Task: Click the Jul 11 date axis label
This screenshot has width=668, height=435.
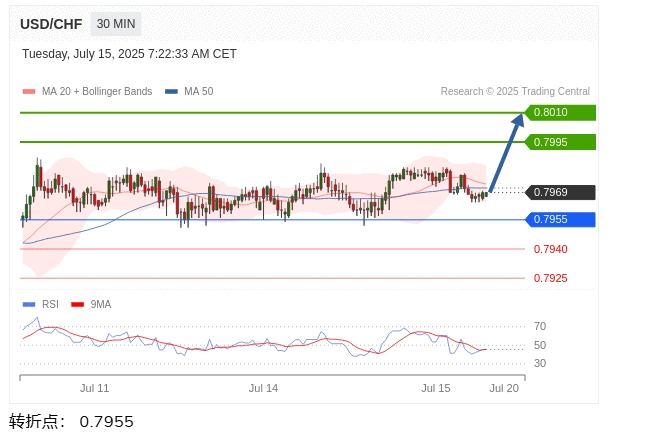Action: [x=95, y=388]
